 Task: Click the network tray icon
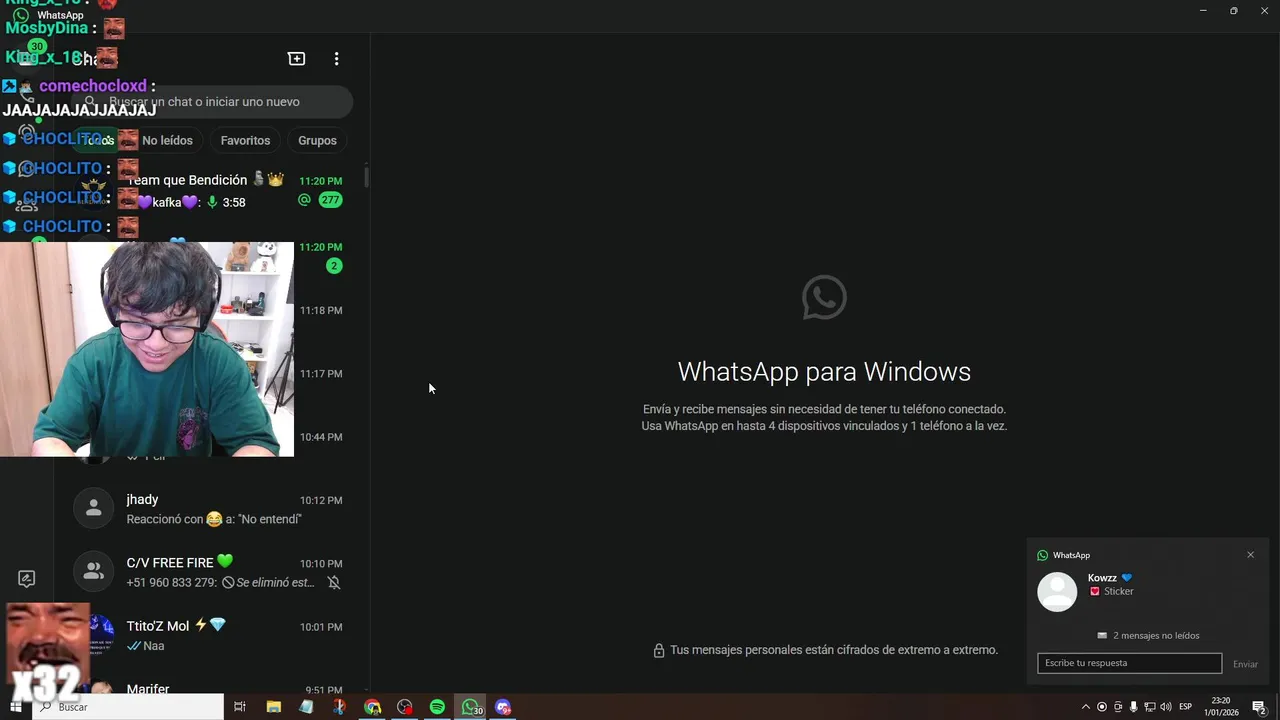click(1149, 707)
